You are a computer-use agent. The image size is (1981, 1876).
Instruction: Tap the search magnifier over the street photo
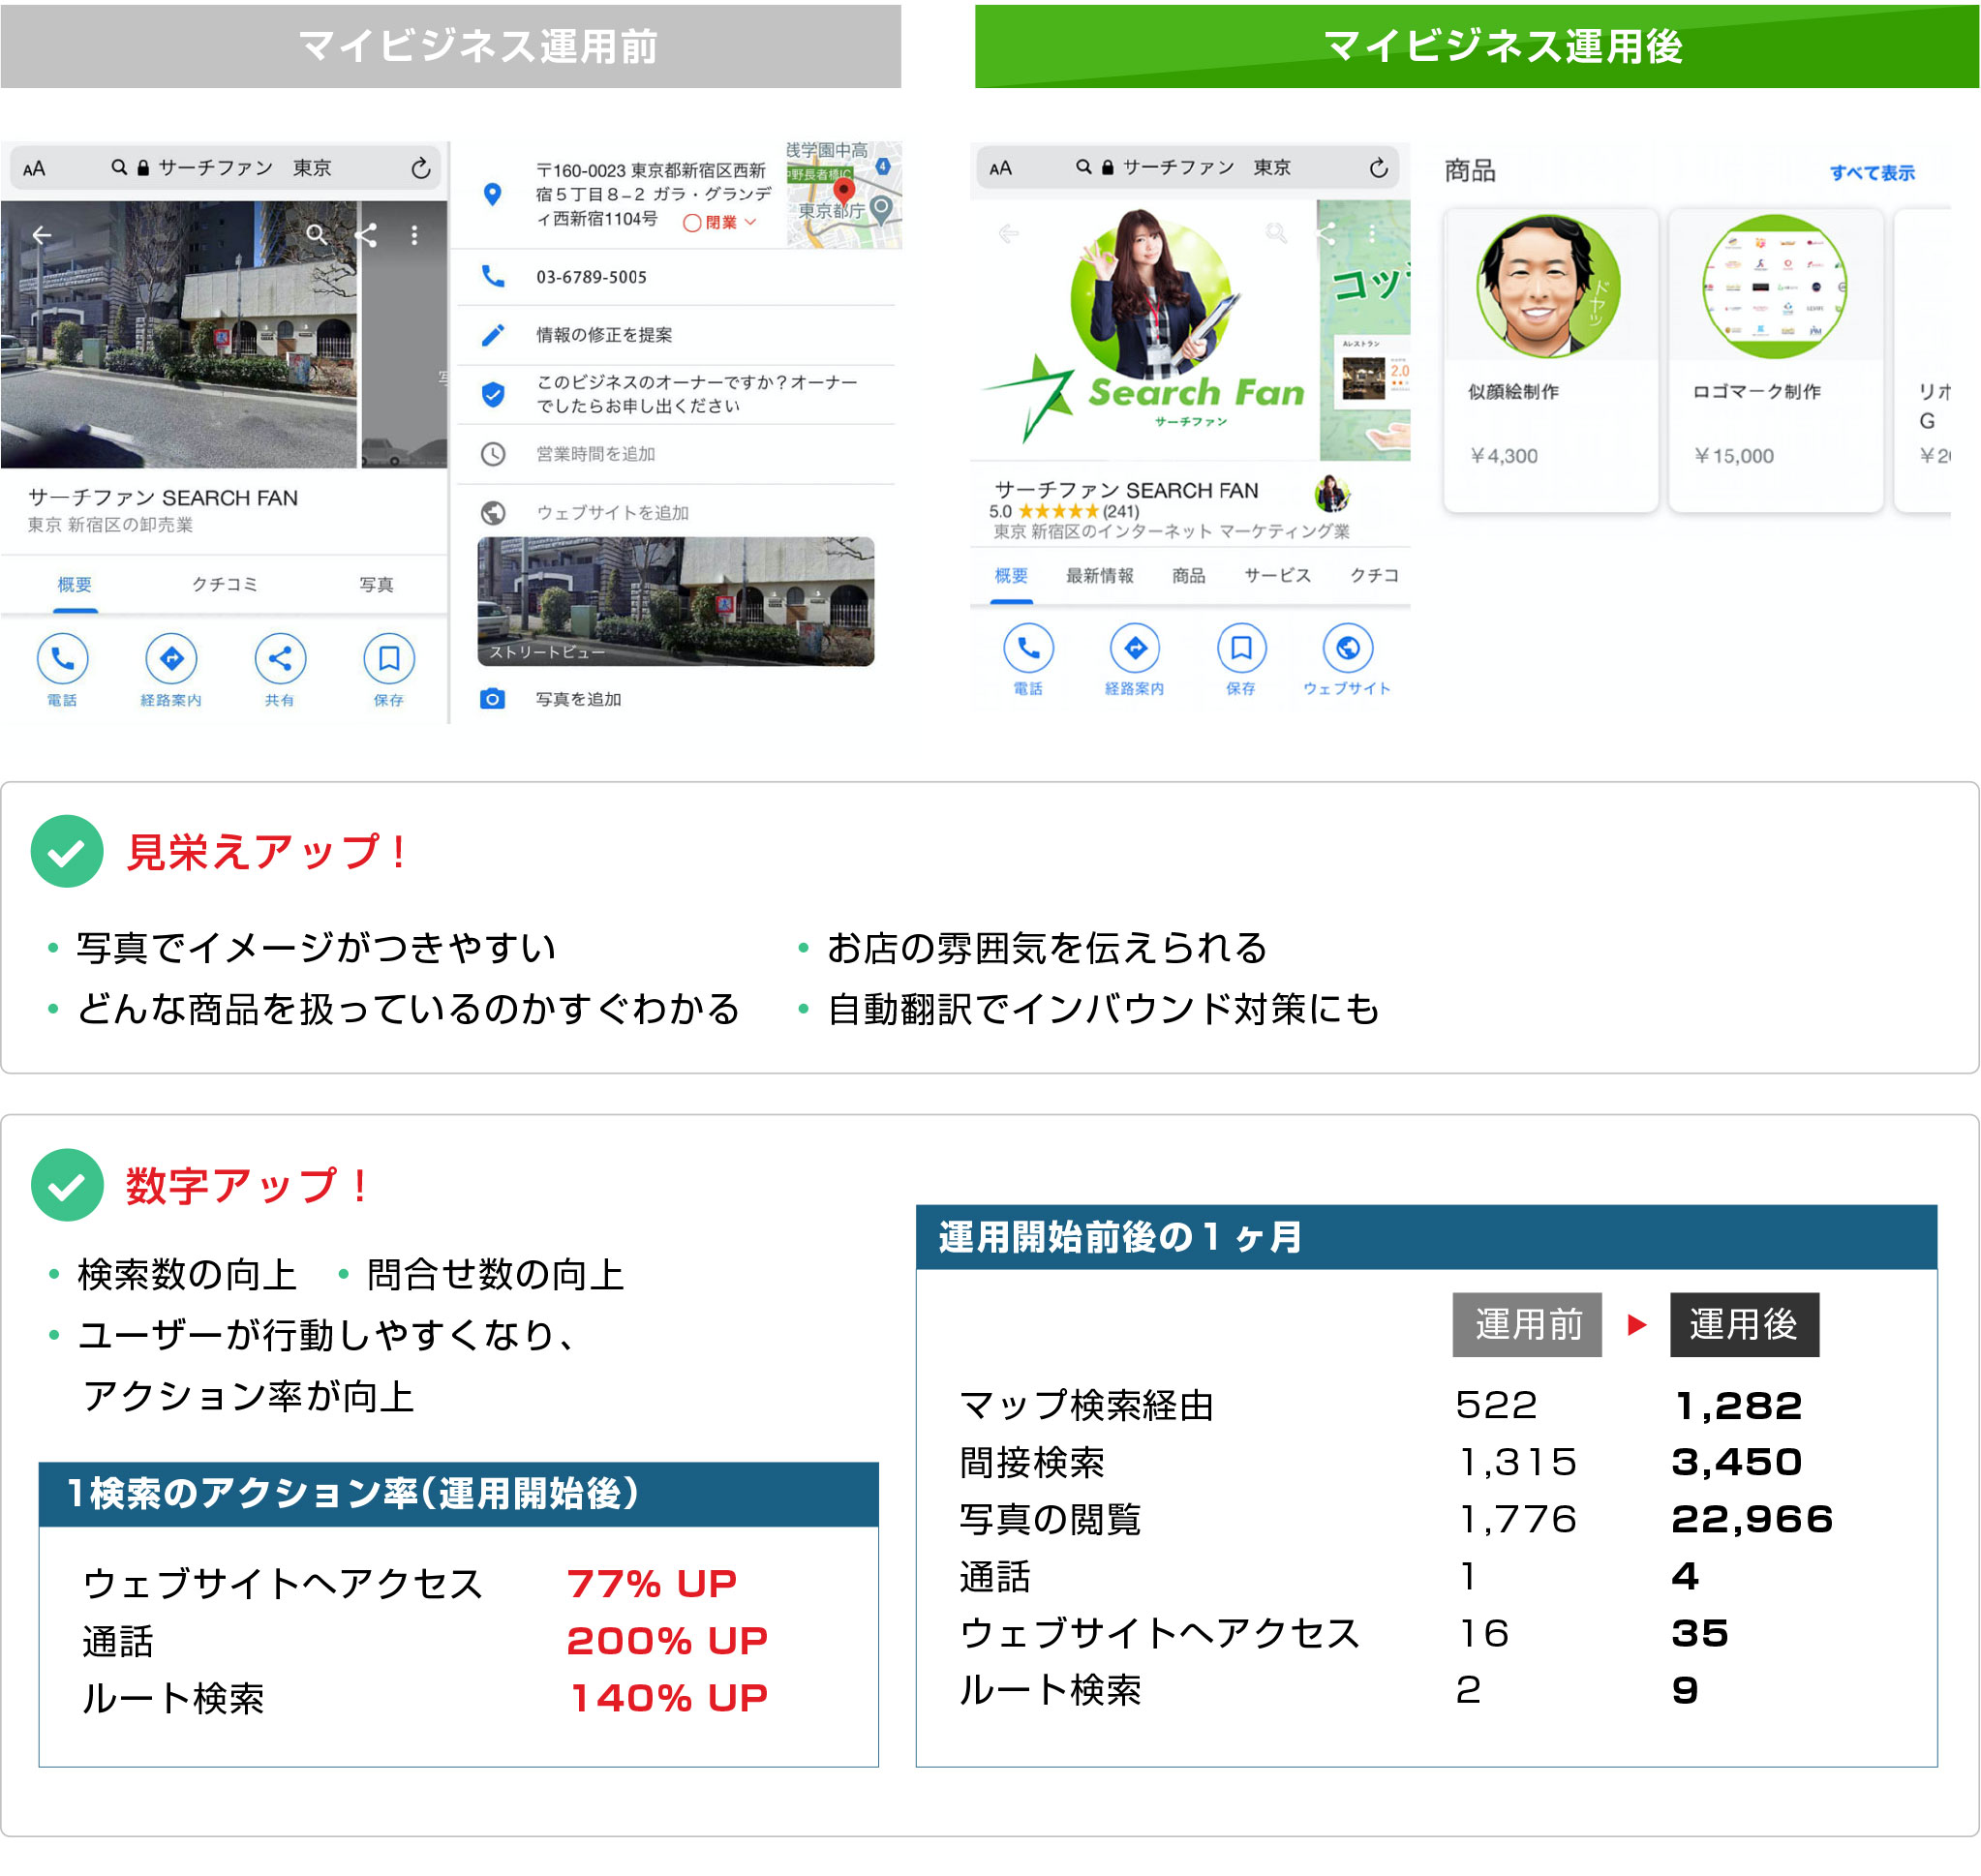click(316, 234)
